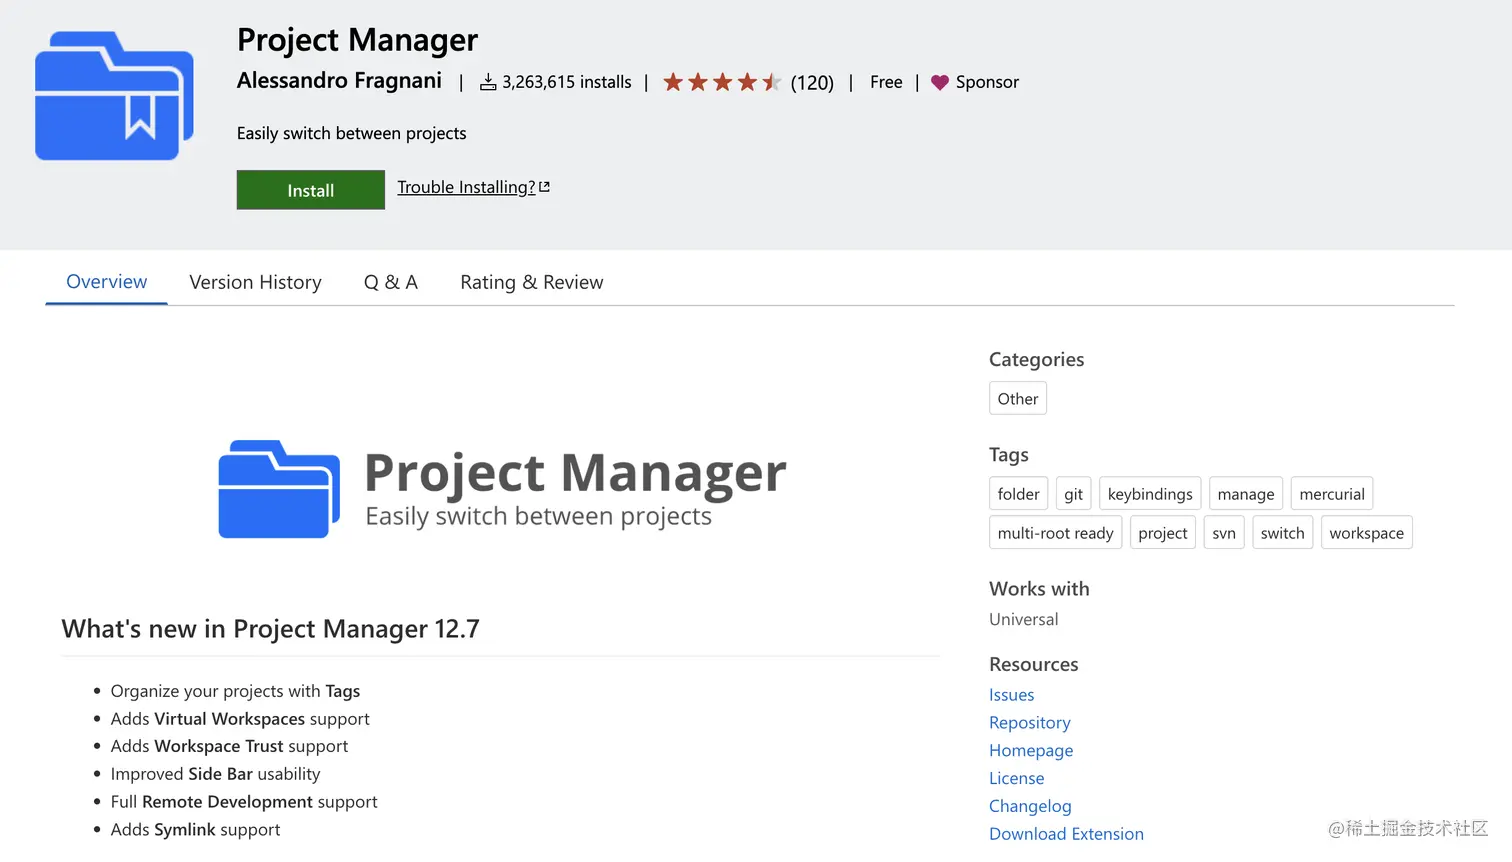Click the blue Project Manager extension icon

[114, 96]
